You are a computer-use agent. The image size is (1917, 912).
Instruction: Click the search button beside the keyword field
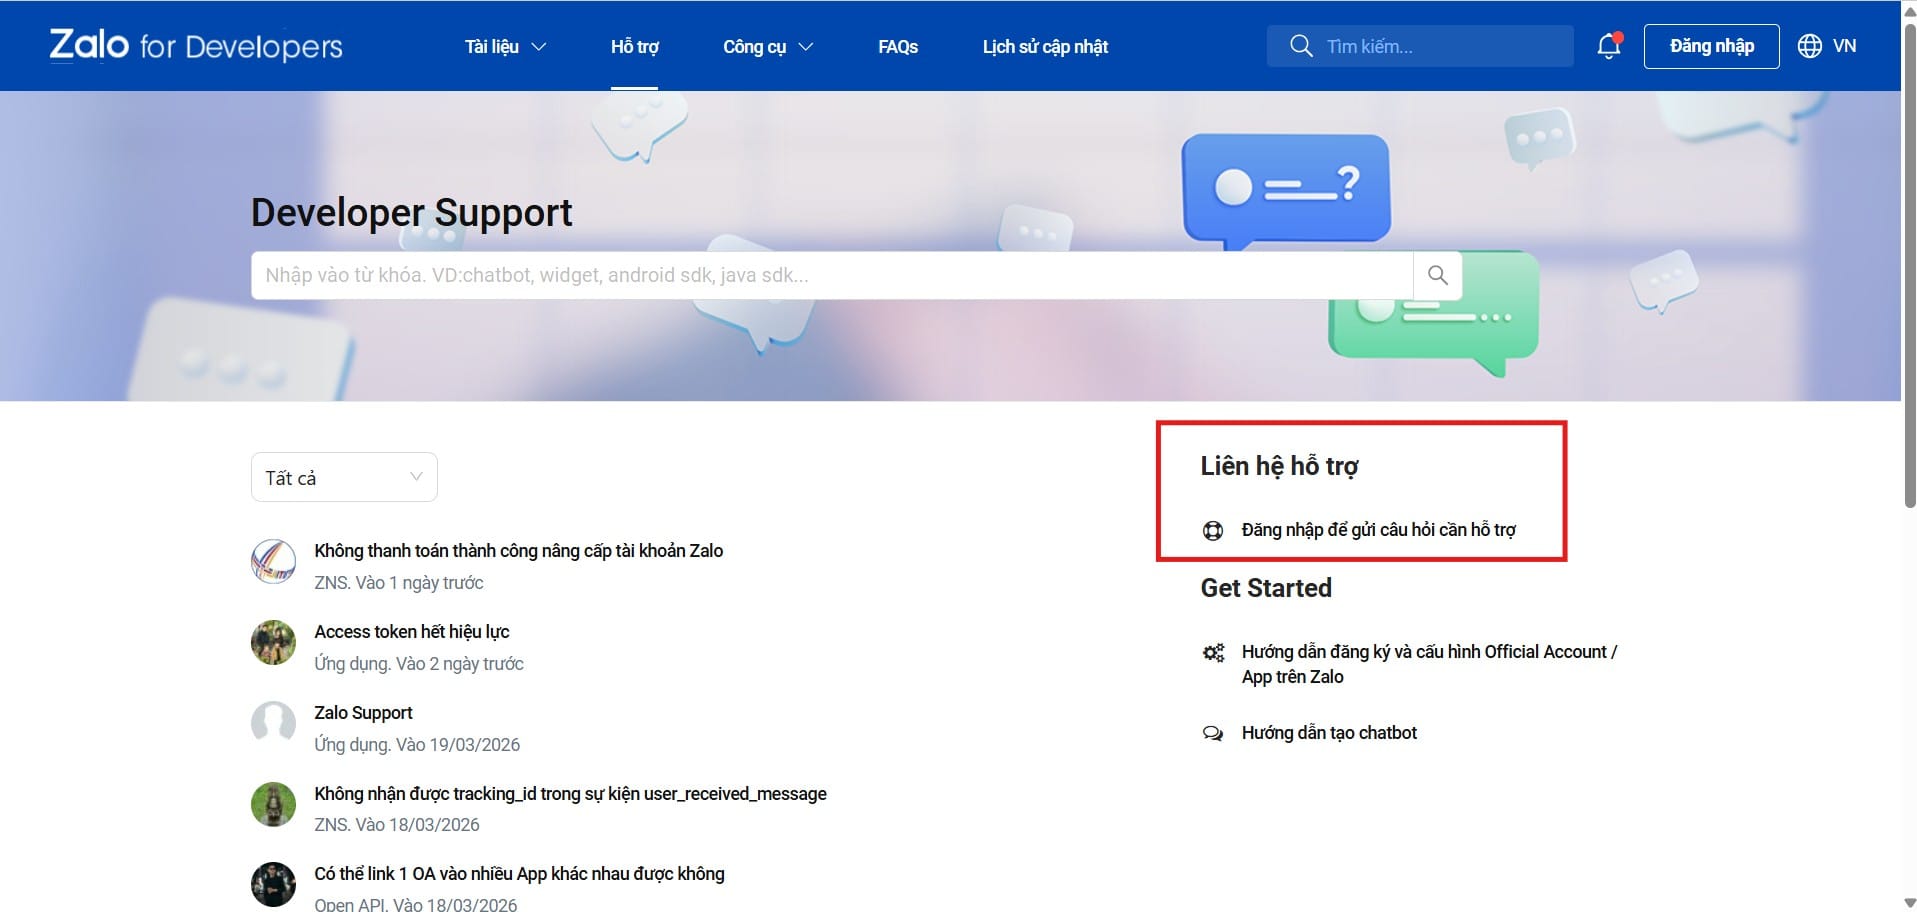1437,275
